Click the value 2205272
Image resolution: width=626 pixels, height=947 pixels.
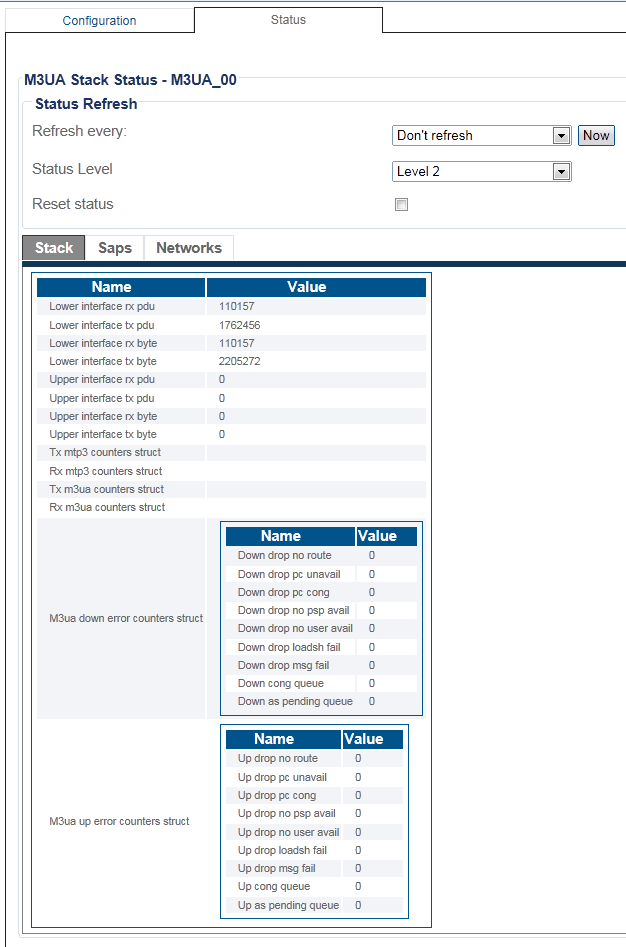tap(240, 361)
